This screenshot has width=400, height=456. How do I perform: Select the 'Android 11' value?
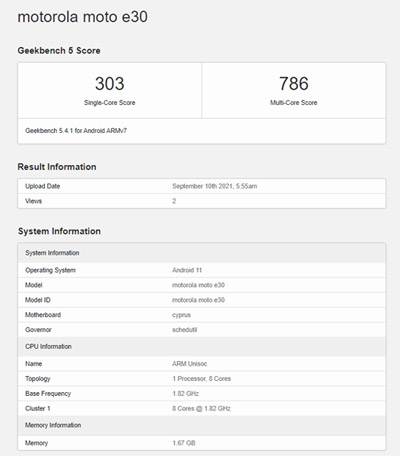click(x=187, y=270)
